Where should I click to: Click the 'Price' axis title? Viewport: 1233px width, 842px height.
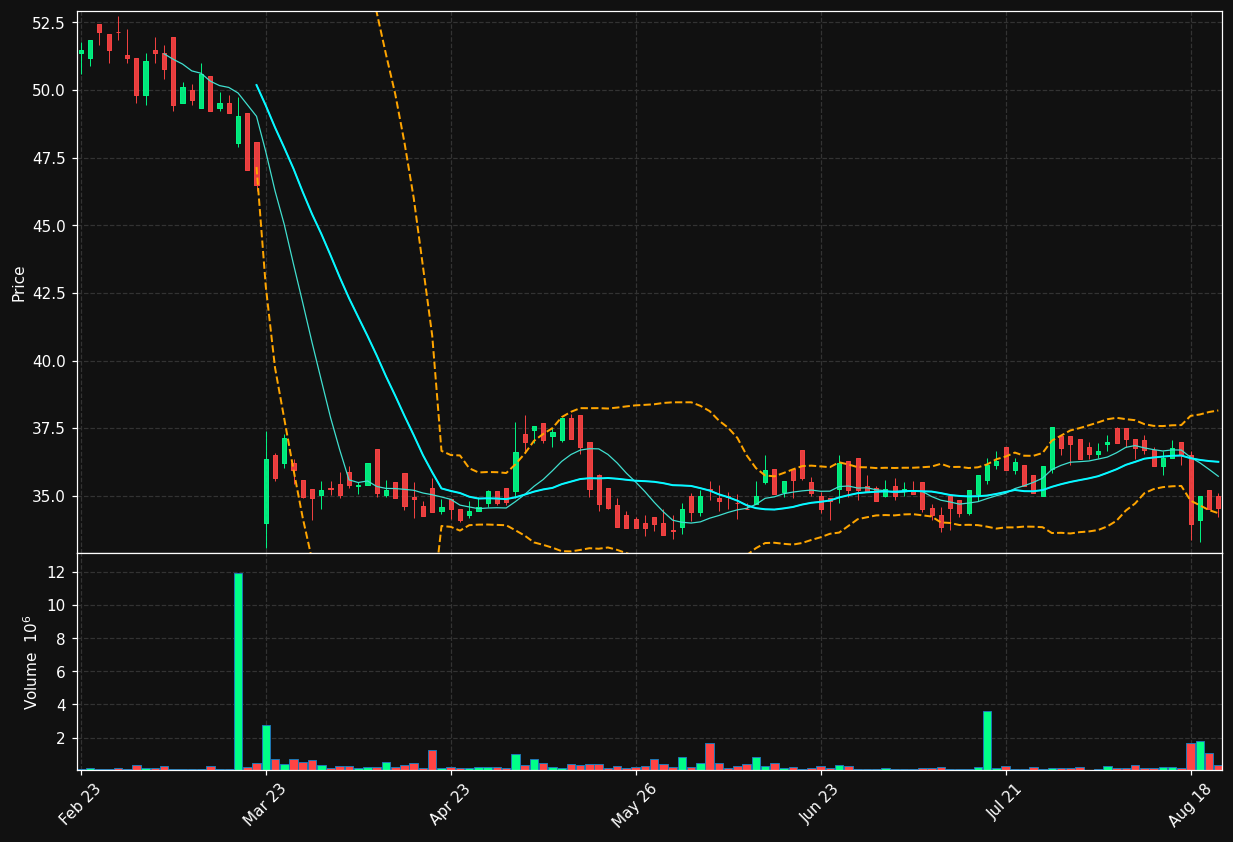coord(19,283)
